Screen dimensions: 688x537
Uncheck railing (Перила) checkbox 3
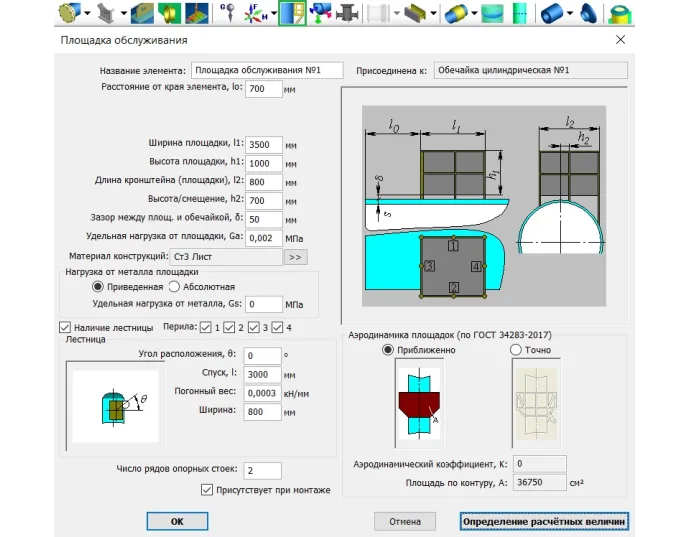pyautogui.click(x=254, y=327)
